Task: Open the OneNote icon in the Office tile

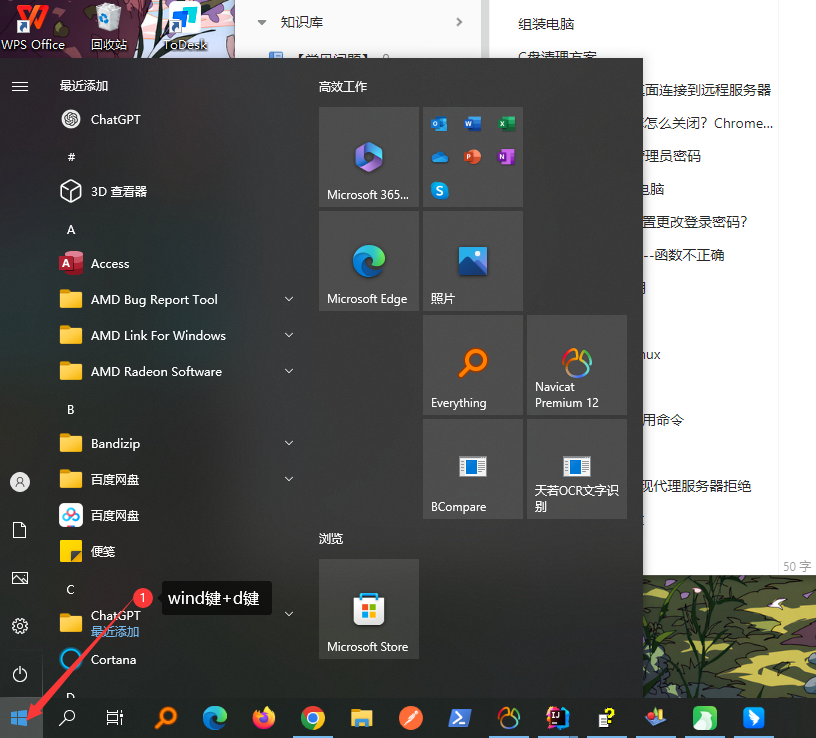Action: tap(506, 157)
